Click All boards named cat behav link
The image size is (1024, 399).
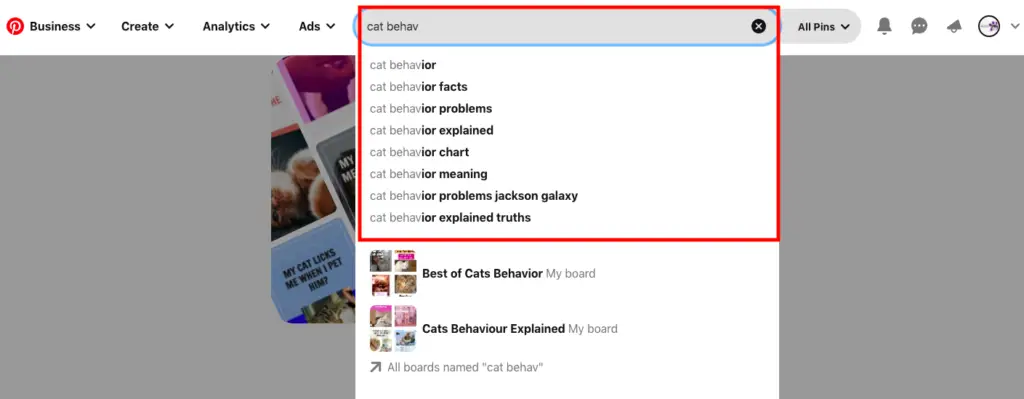pyautogui.click(x=456, y=367)
